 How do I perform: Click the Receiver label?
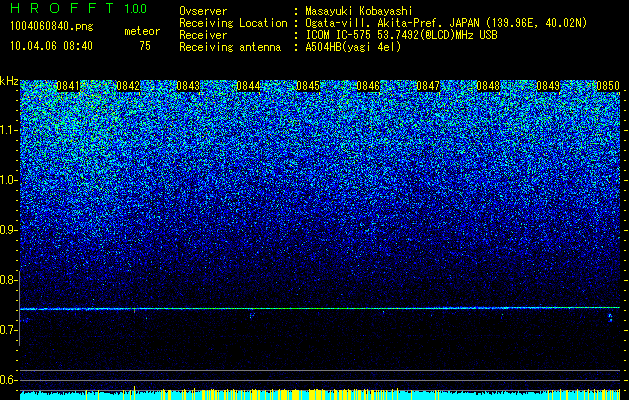[x=203, y=35]
